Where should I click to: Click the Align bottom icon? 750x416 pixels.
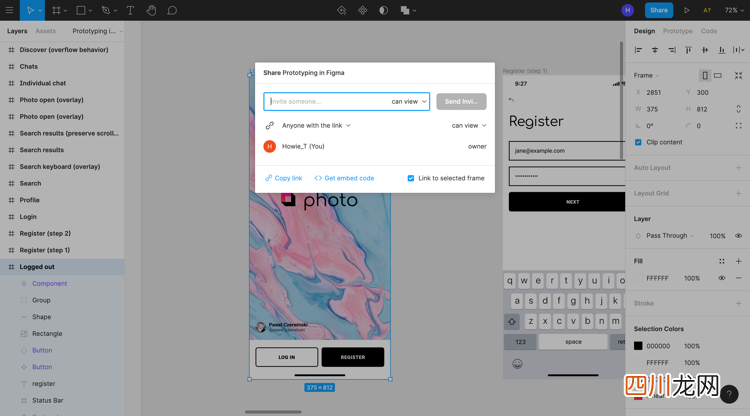click(x=722, y=50)
